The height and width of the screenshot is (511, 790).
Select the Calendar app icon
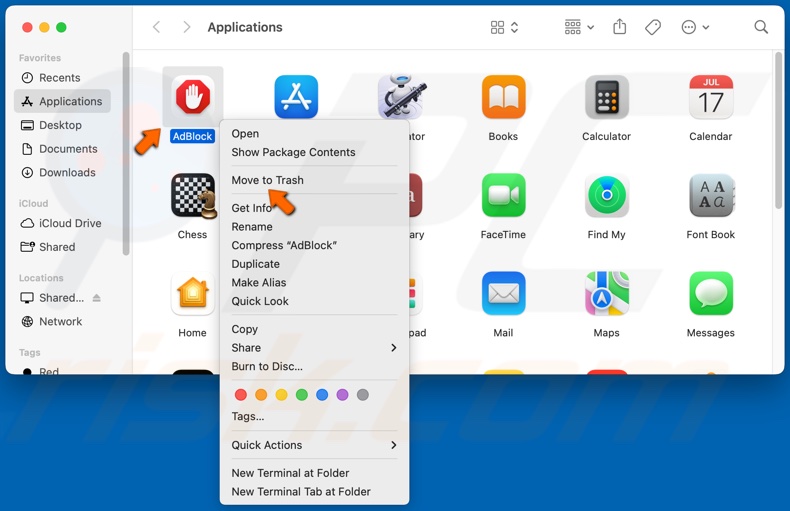(x=710, y=98)
